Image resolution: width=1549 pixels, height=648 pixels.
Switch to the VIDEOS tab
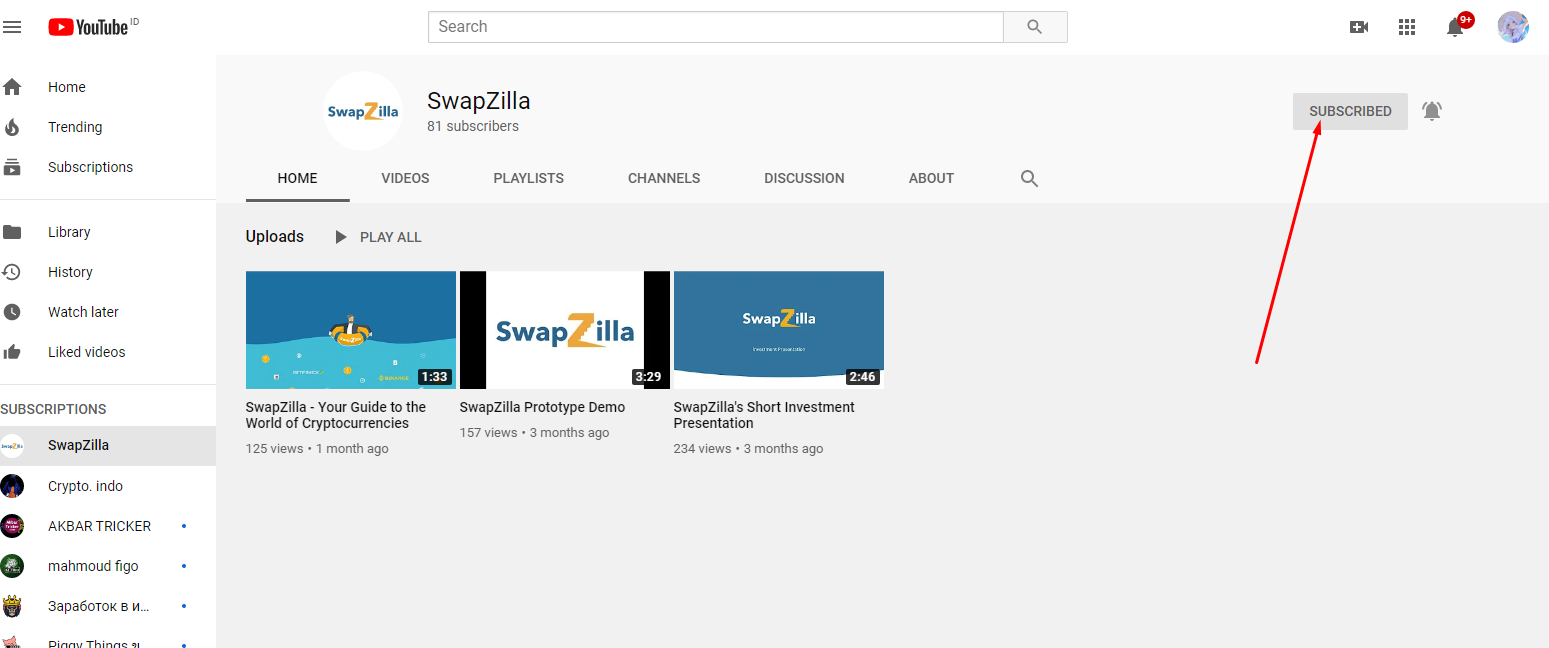(x=405, y=178)
